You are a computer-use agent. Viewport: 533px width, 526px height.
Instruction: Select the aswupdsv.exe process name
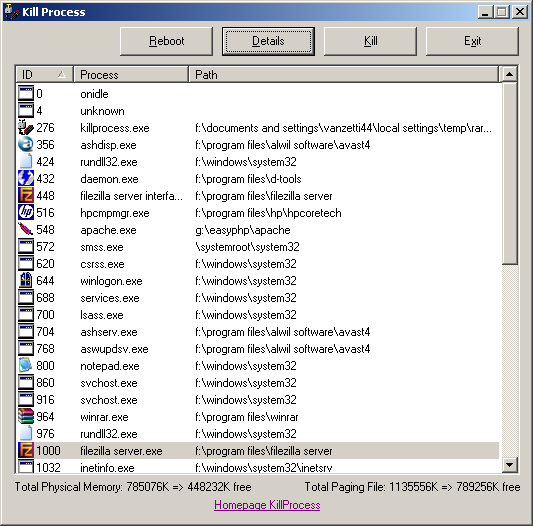pyautogui.click(x=114, y=349)
